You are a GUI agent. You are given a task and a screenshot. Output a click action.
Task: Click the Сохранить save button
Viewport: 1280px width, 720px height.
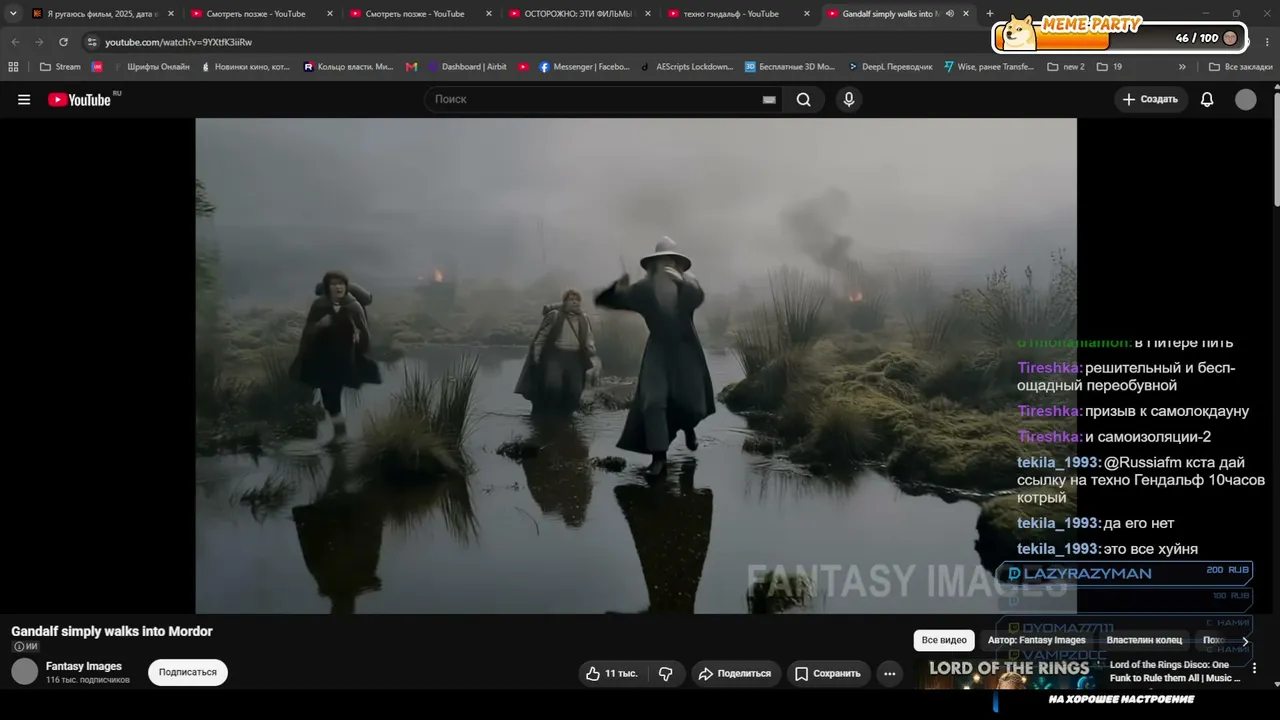(828, 674)
